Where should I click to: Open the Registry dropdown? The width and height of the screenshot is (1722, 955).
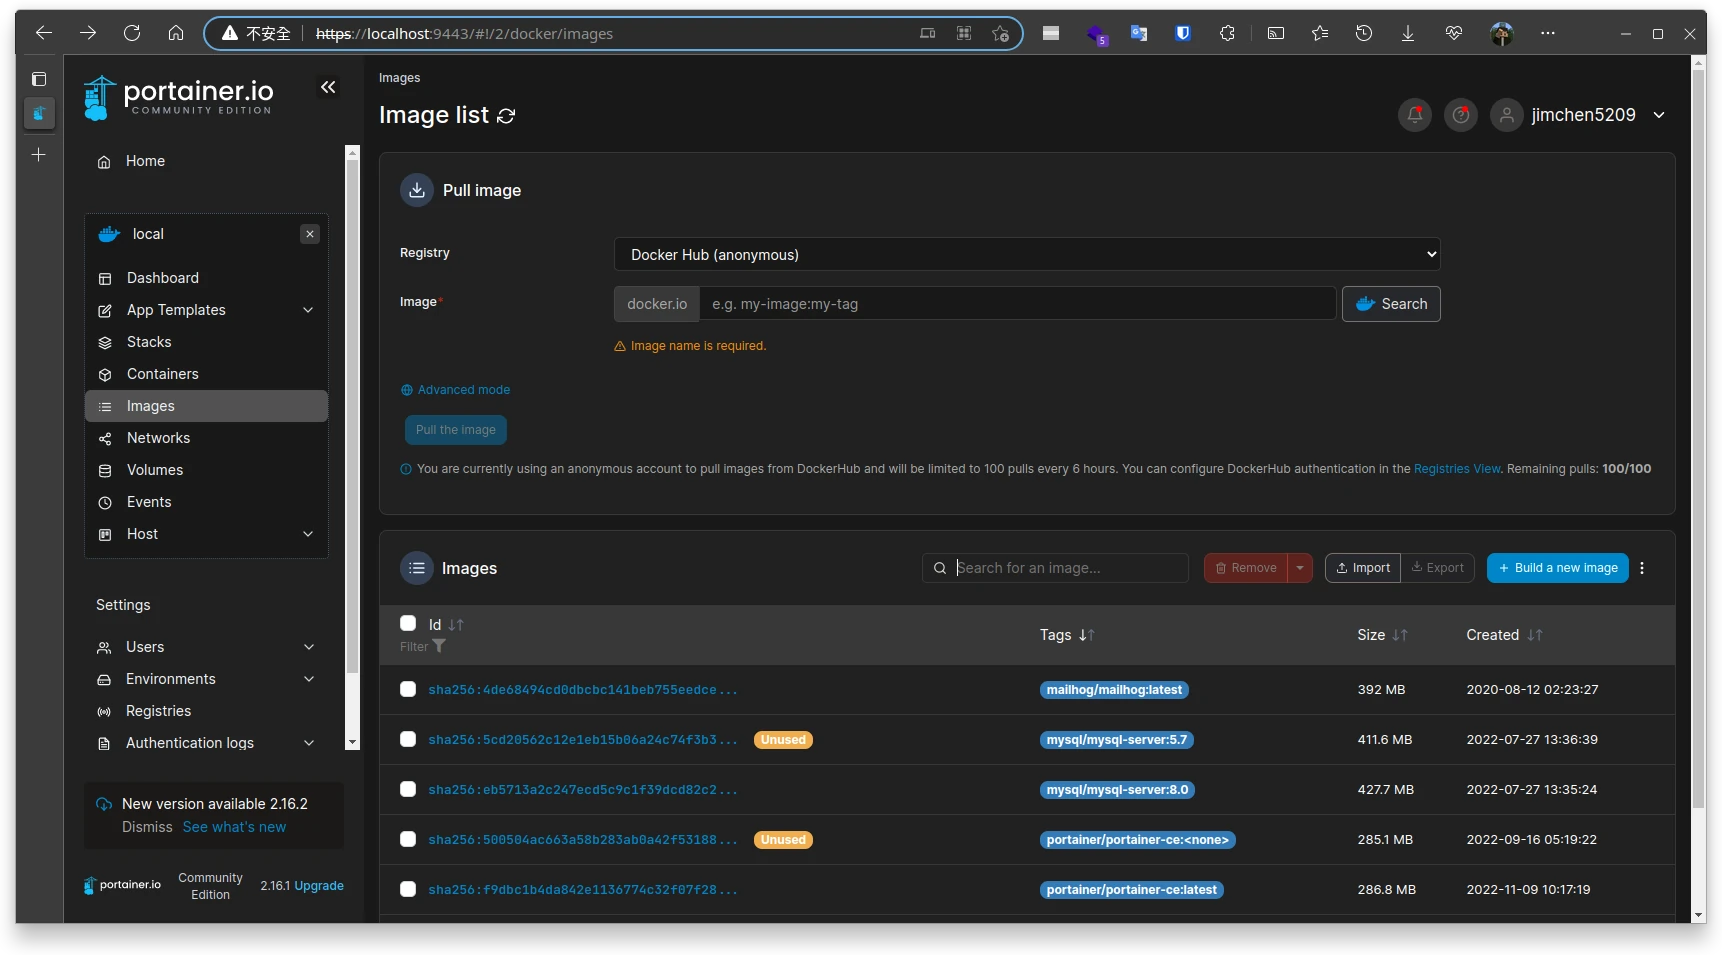pos(1026,255)
